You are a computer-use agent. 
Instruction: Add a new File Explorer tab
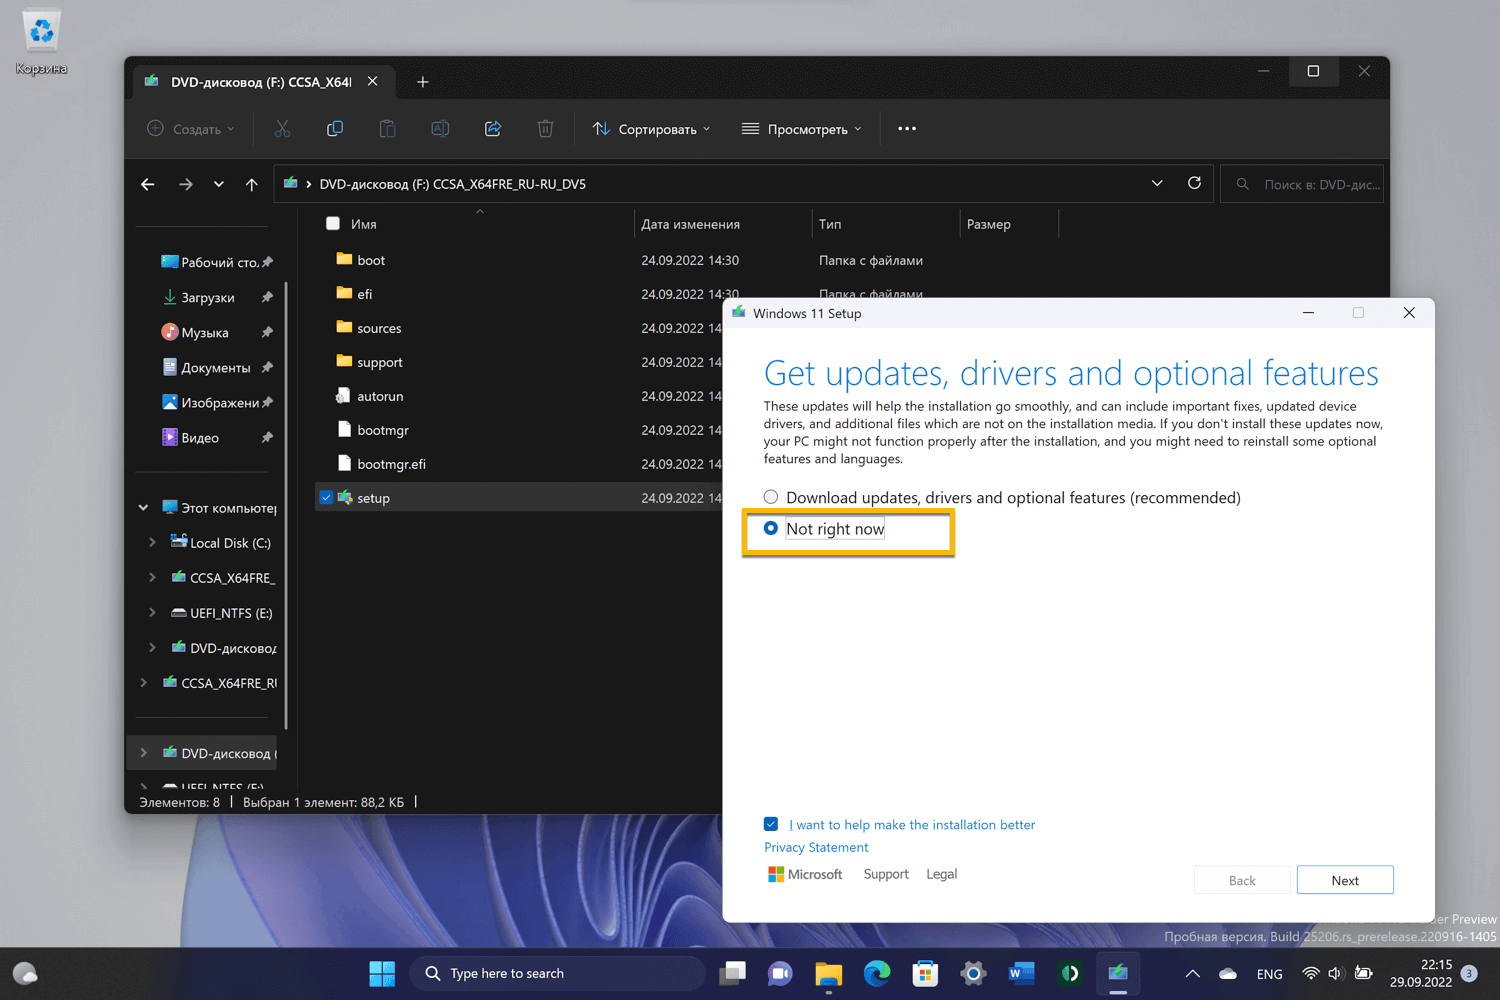coord(423,82)
